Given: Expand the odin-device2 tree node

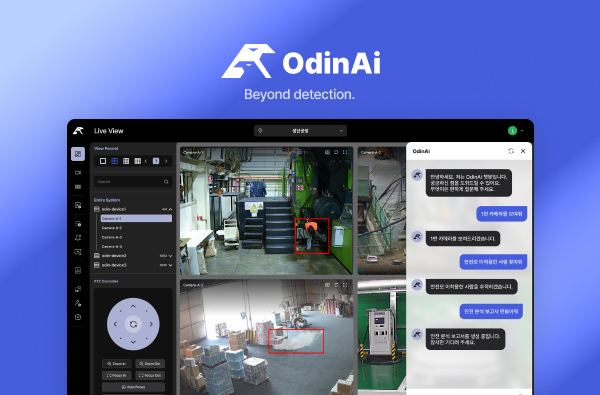Looking at the screenshot, I should (170, 256).
